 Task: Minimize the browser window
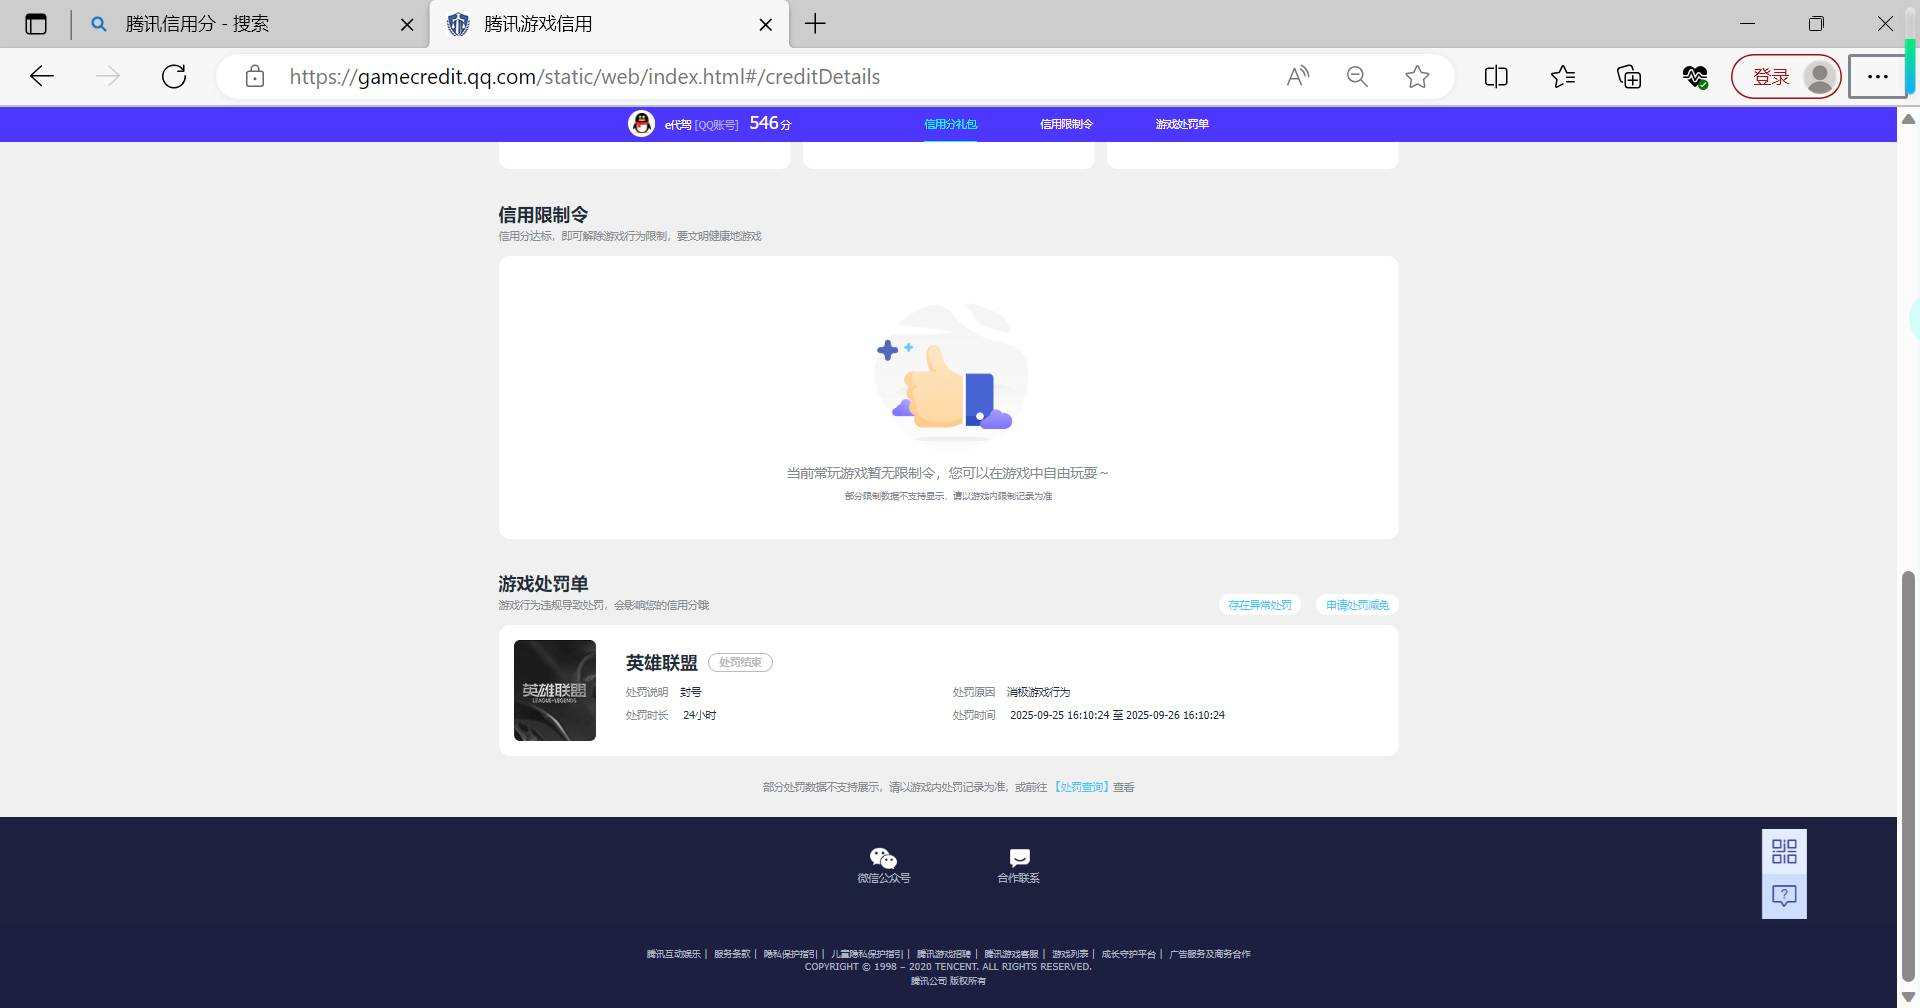(x=1747, y=24)
